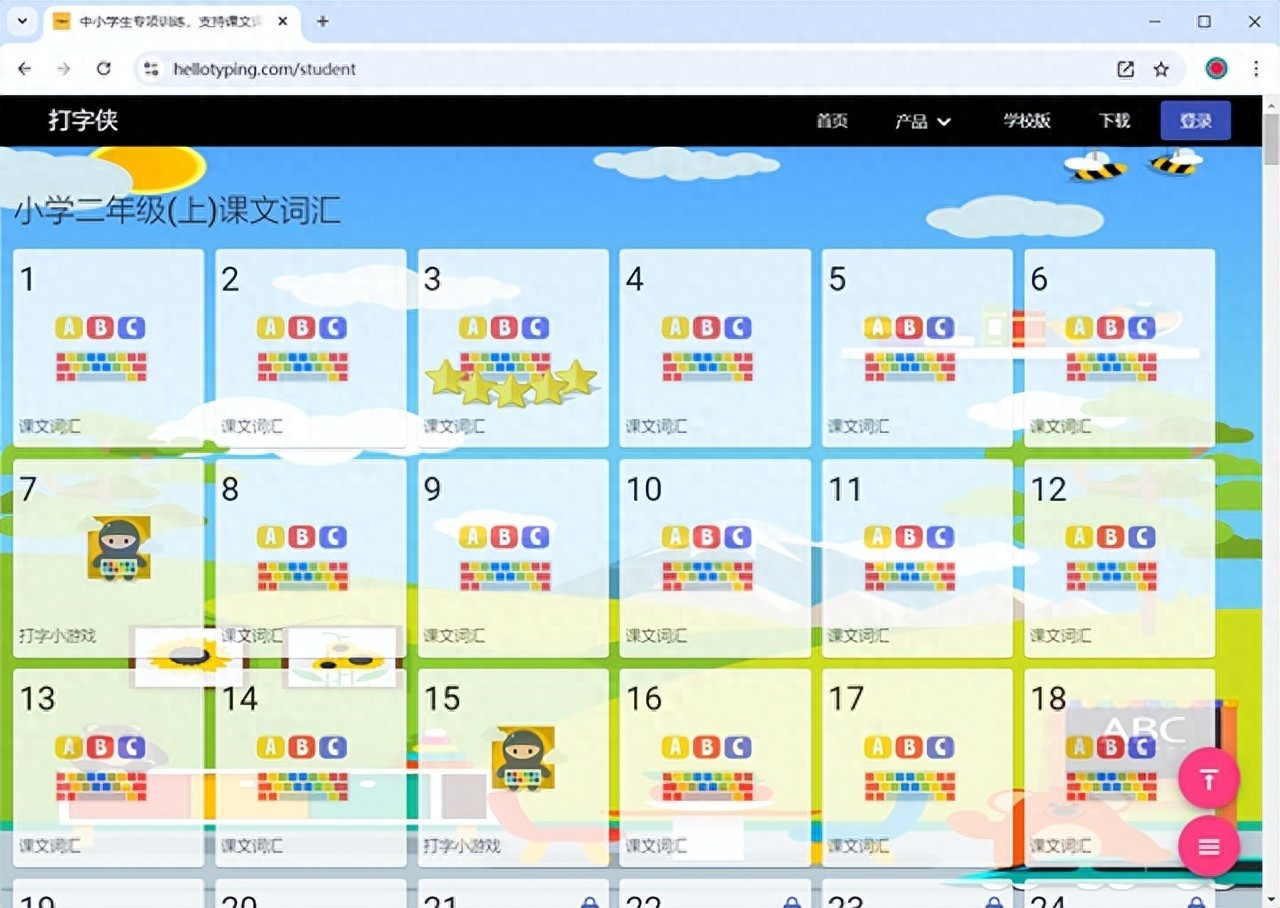Click the pink scroll-to-top floating button
Image resolution: width=1280 pixels, height=908 pixels.
click(x=1208, y=778)
